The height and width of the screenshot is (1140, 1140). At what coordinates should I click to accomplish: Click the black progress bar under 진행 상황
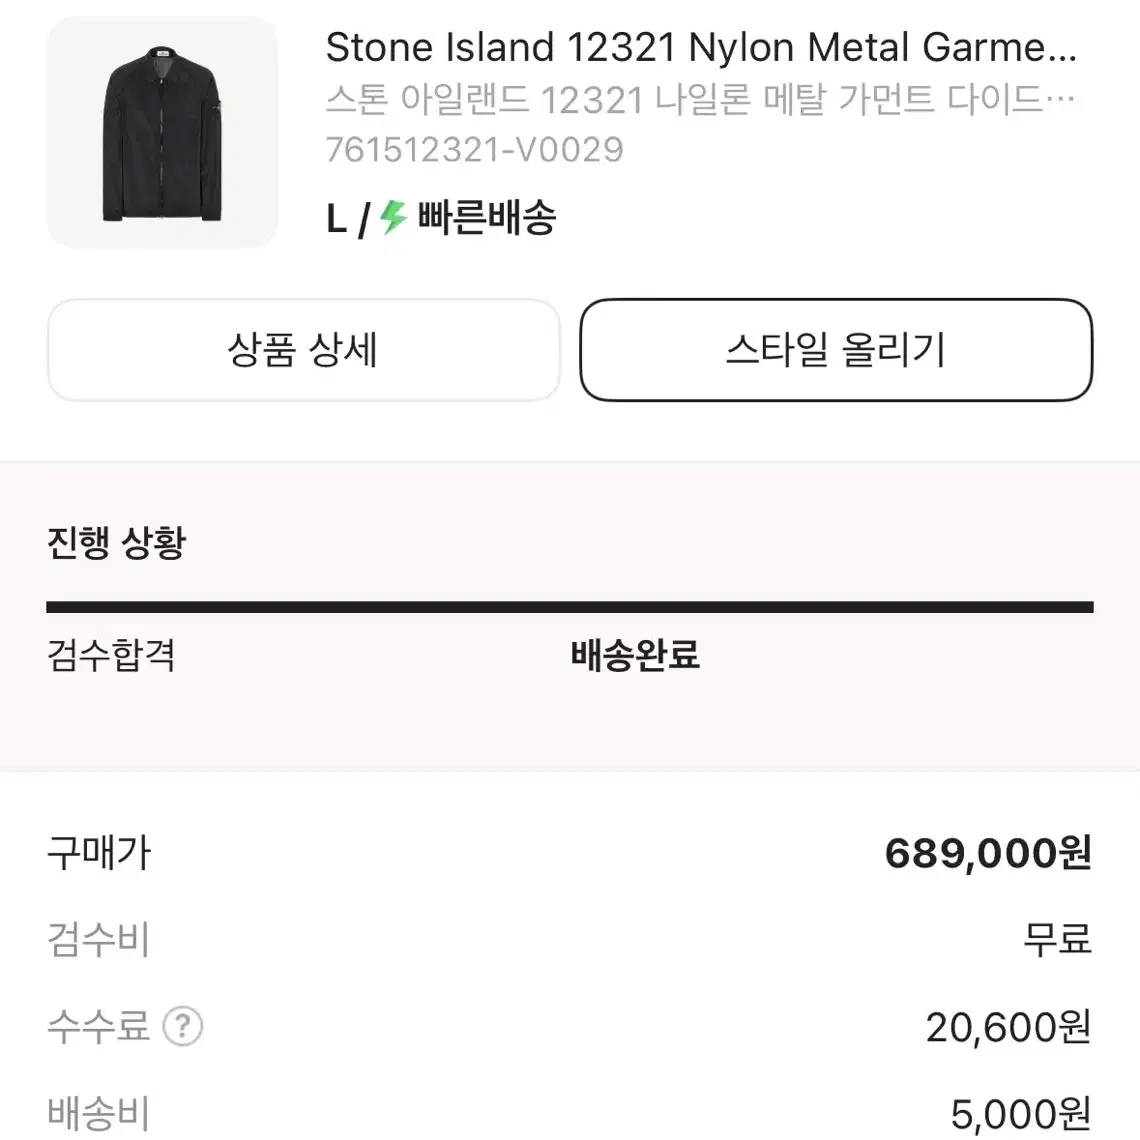click(x=570, y=607)
